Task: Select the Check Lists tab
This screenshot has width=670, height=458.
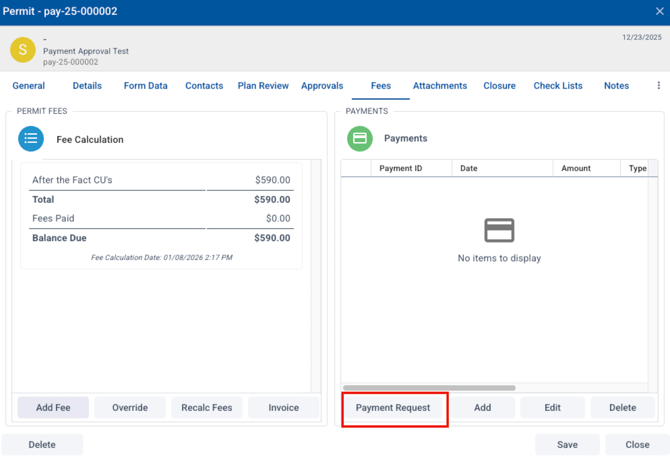Action: coord(558,86)
